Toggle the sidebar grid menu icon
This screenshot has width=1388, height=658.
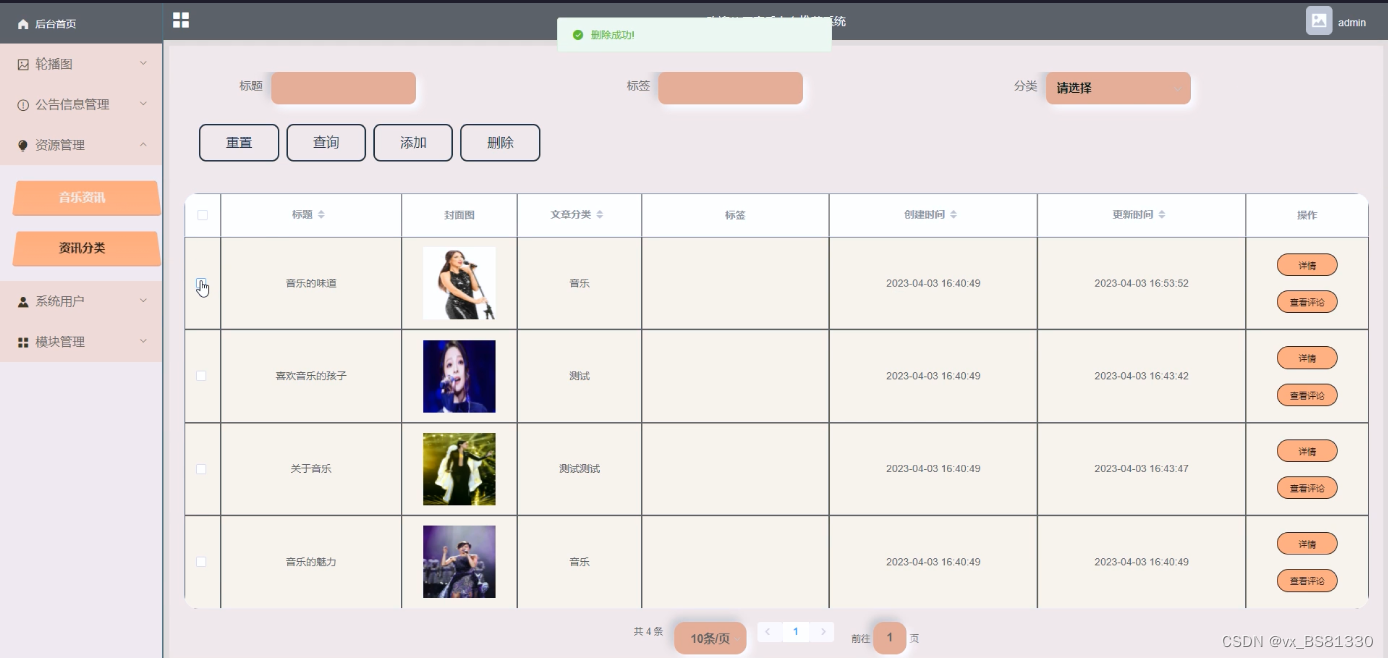coord(181,20)
